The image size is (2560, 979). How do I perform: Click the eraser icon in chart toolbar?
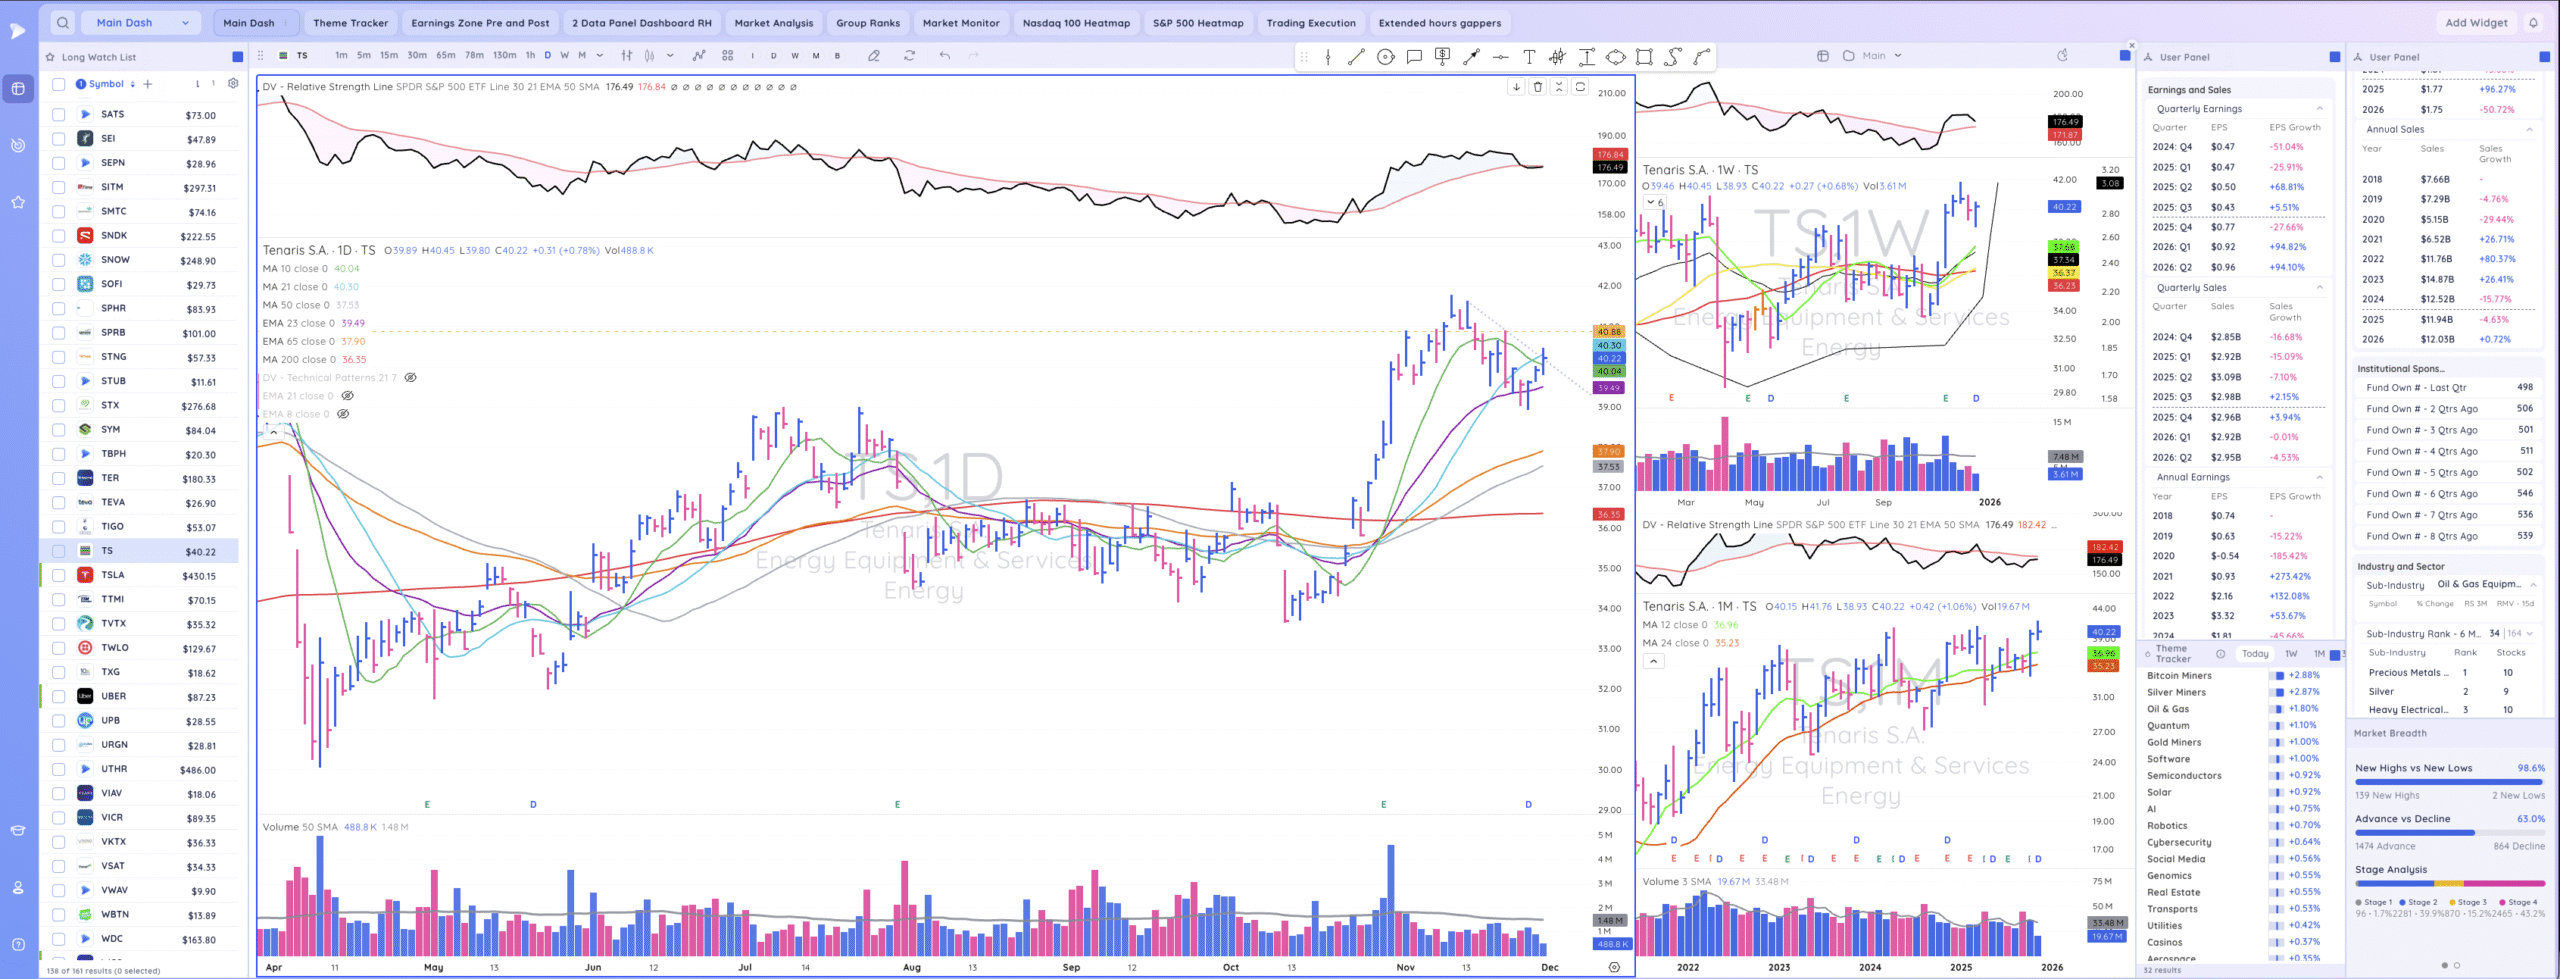[874, 56]
